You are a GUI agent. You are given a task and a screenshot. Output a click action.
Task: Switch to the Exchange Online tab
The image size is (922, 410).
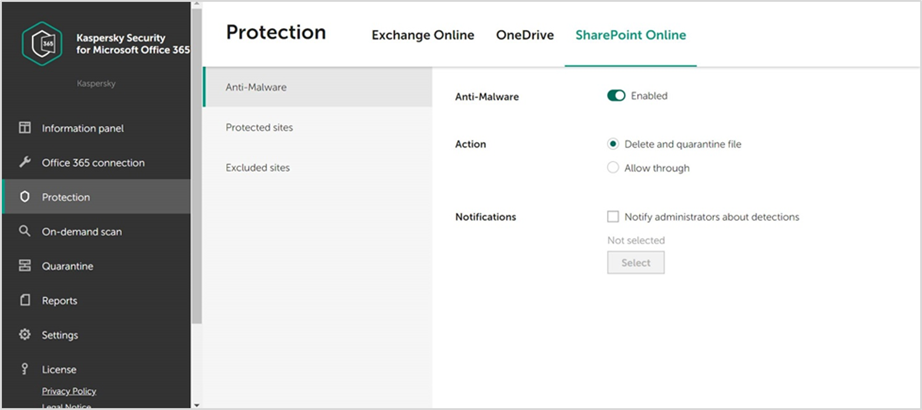tap(423, 35)
